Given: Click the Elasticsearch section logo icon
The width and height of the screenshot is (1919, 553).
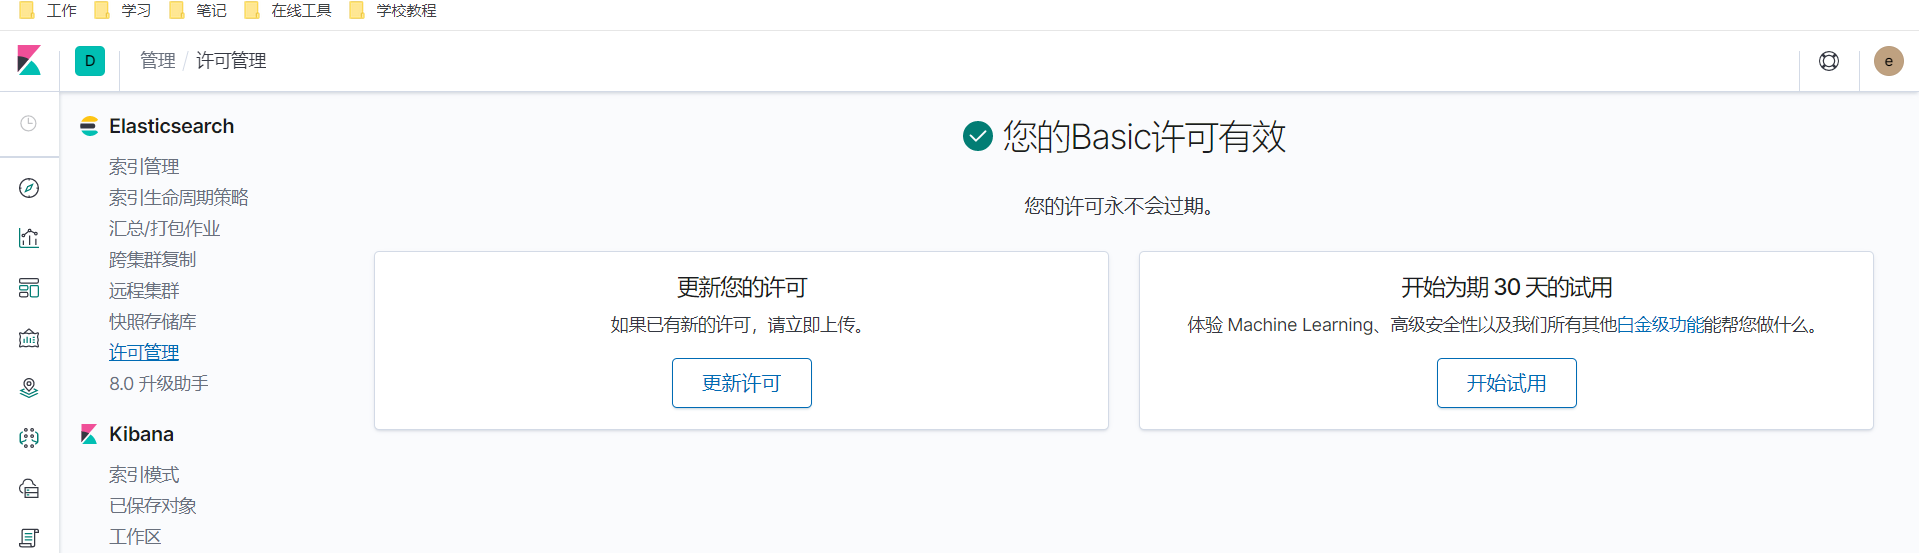Looking at the screenshot, I should 89,126.
